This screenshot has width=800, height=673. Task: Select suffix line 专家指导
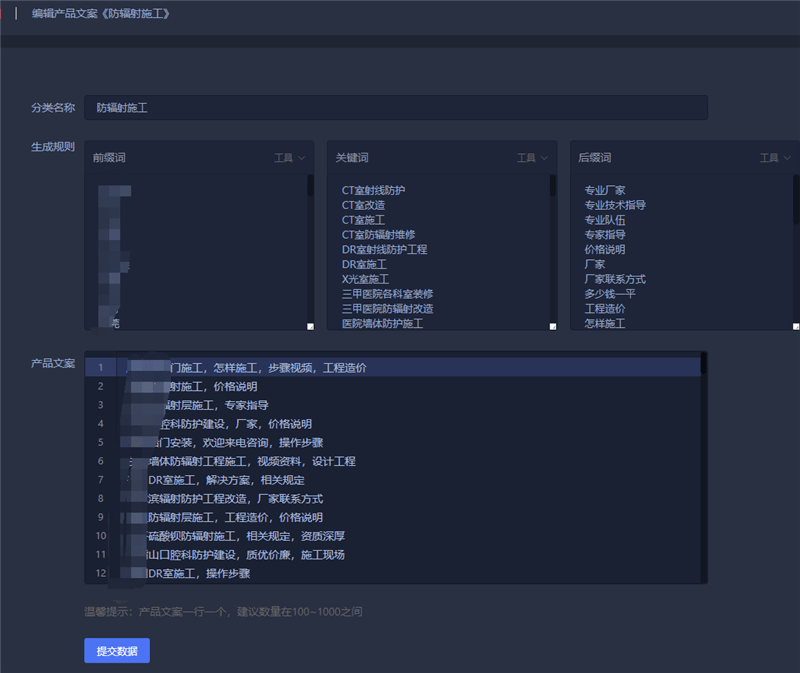point(605,235)
